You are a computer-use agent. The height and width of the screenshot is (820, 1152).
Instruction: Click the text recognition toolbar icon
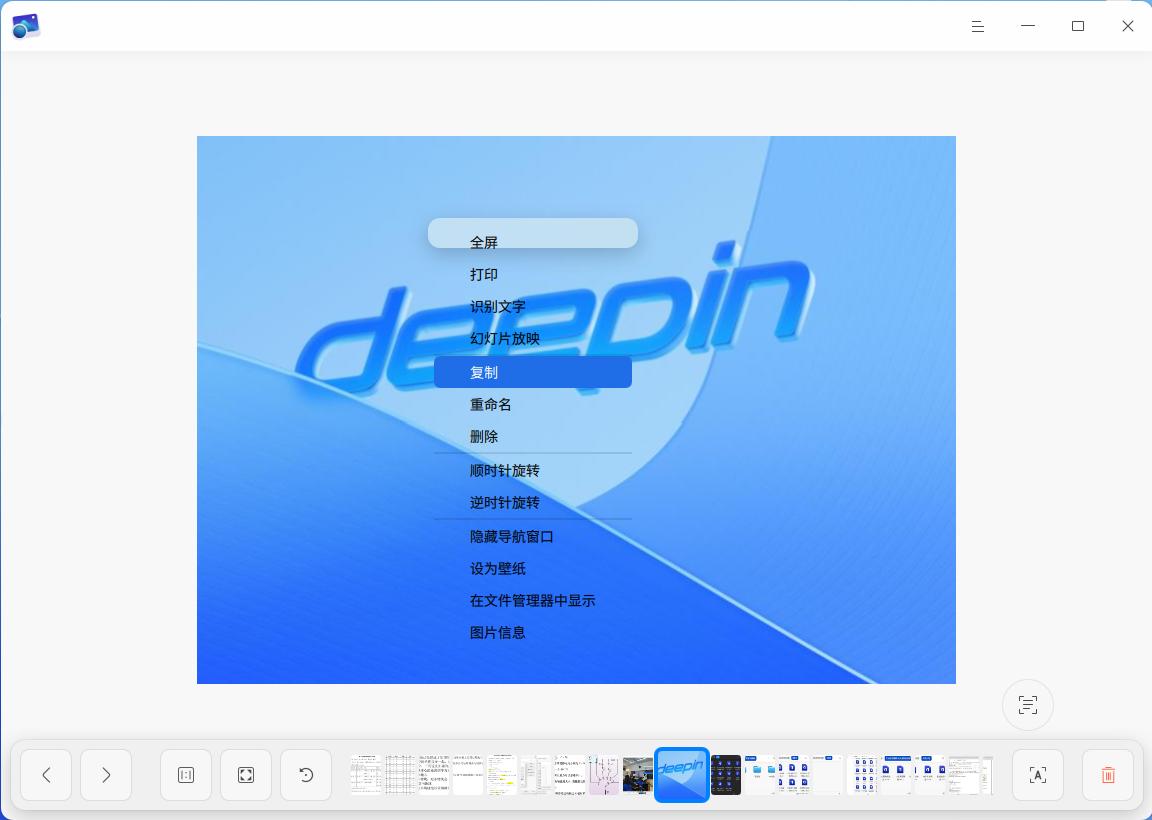[1037, 775]
